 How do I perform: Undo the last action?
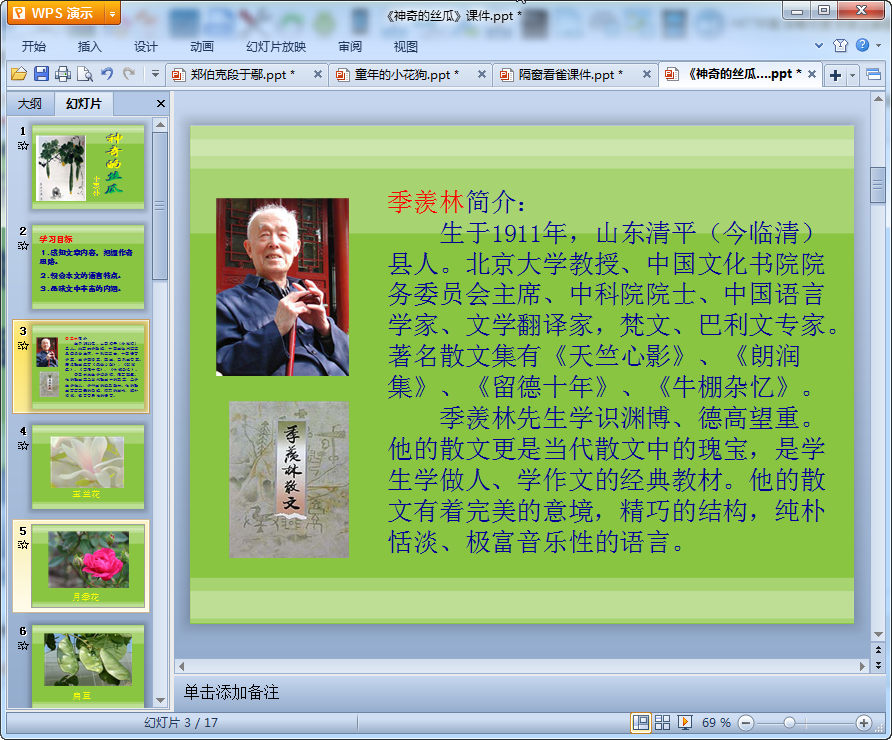click(x=107, y=73)
